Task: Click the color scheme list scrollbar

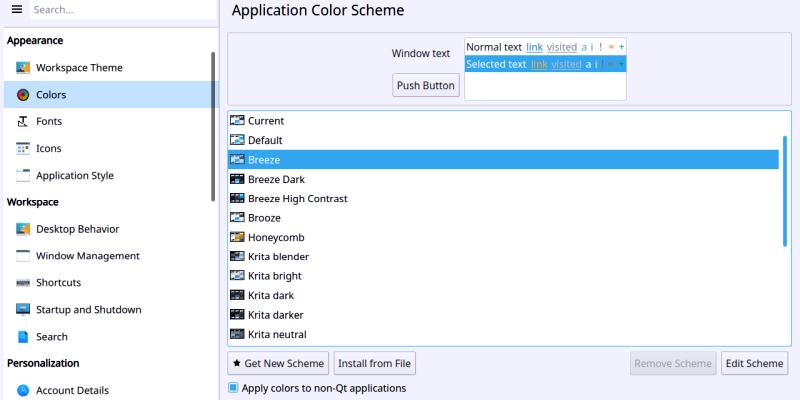Action: [785, 190]
